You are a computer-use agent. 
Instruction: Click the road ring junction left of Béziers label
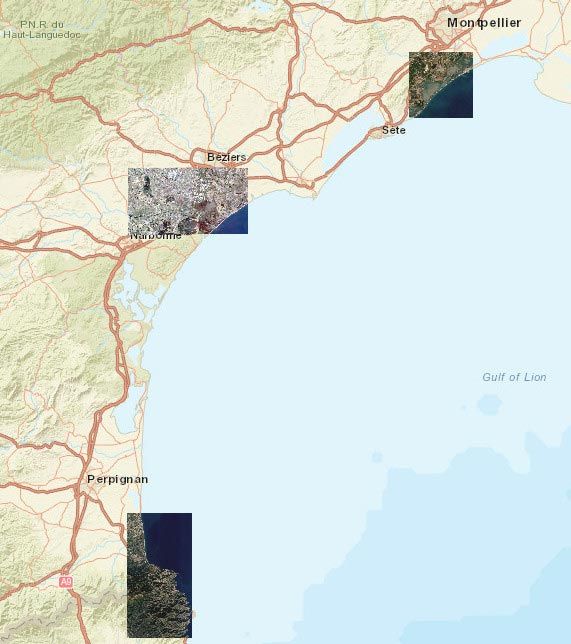pyautogui.click(x=198, y=156)
